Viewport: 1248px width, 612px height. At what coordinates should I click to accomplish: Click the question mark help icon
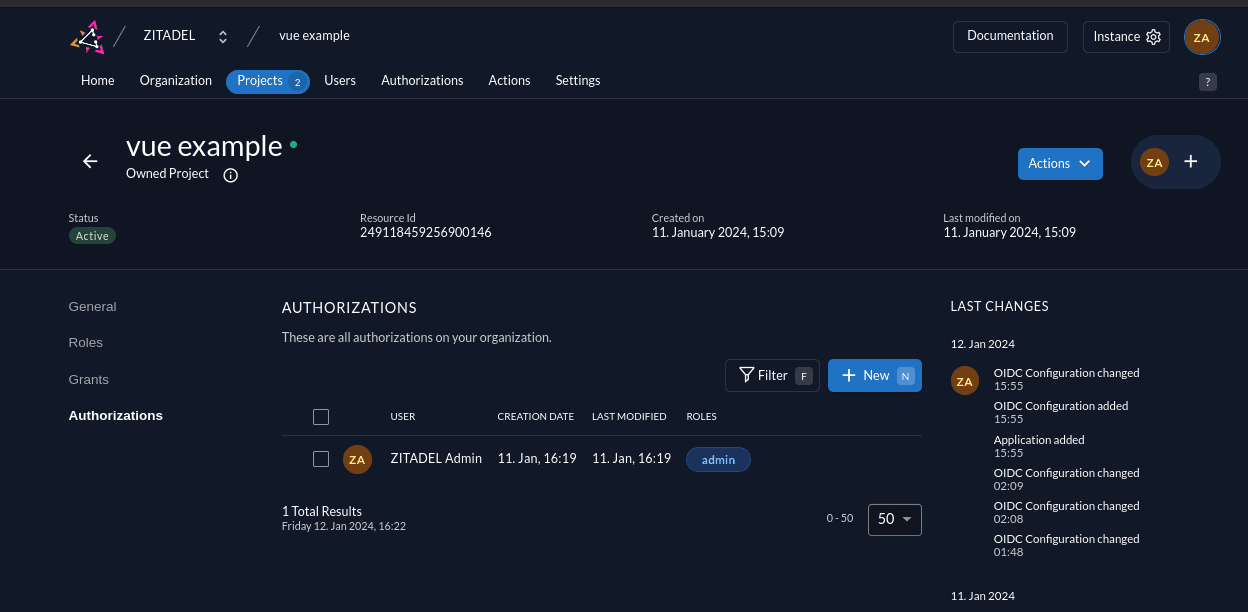pyautogui.click(x=1207, y=82)
